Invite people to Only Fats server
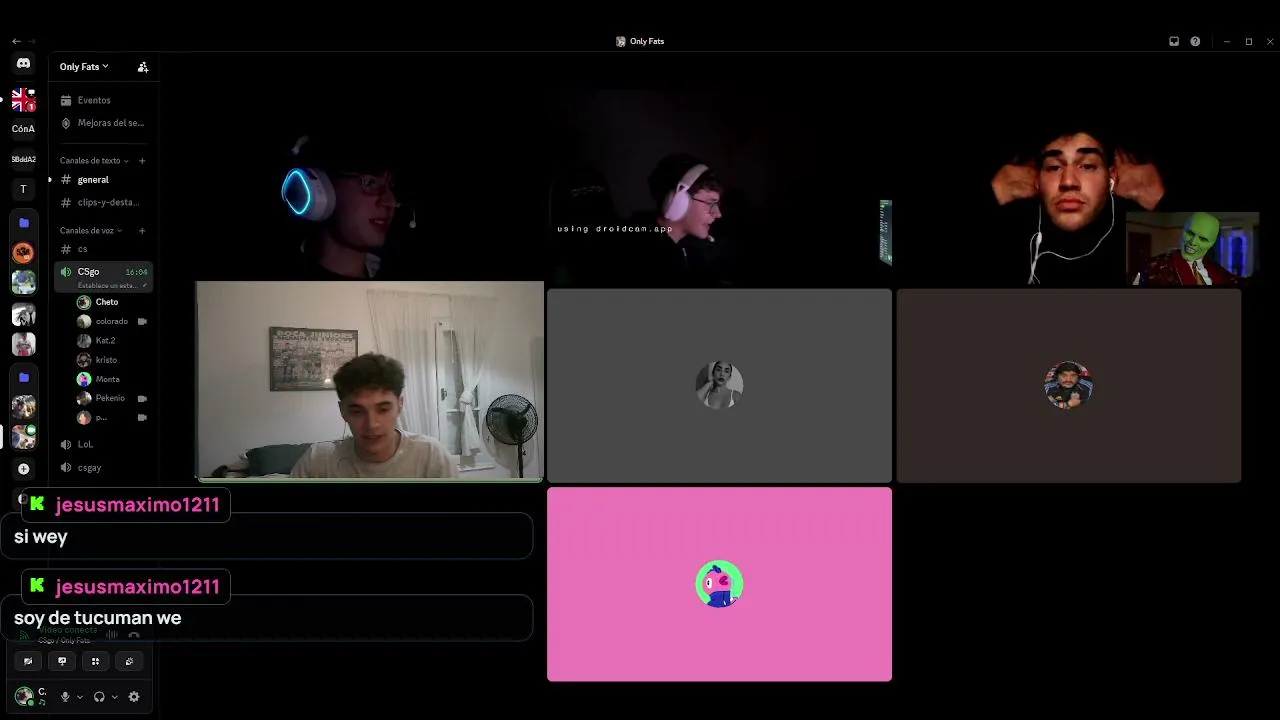The image size is (1280, 720). [143, 67]
